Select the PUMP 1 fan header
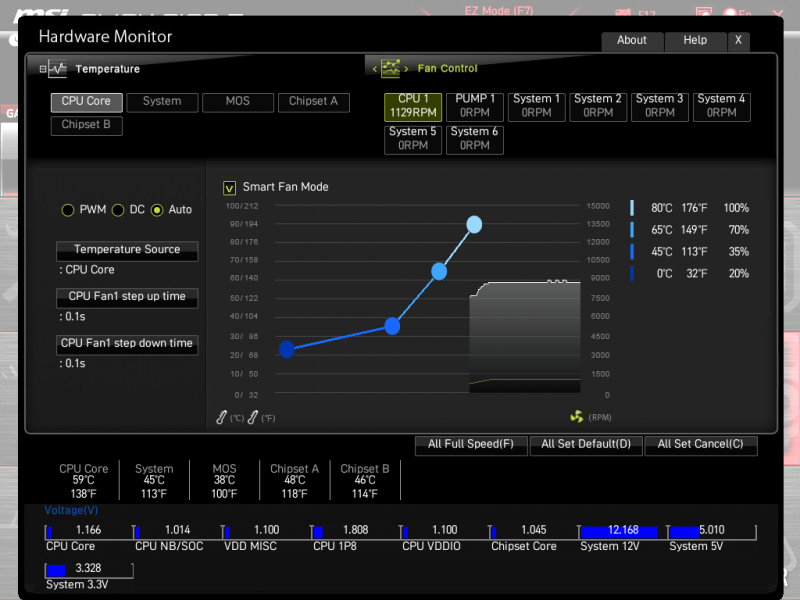This screenshot has height=600, width=800. coord(475,106)
